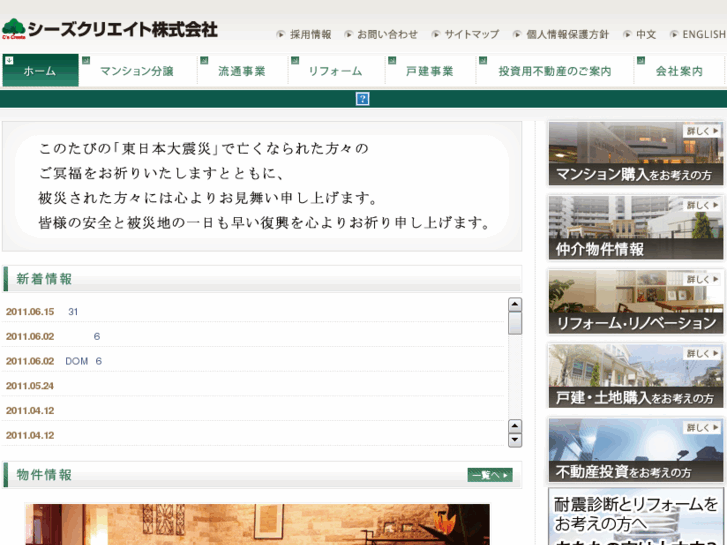Open the 採用情報 link
The image size is (727, 545).
[311, 35]
